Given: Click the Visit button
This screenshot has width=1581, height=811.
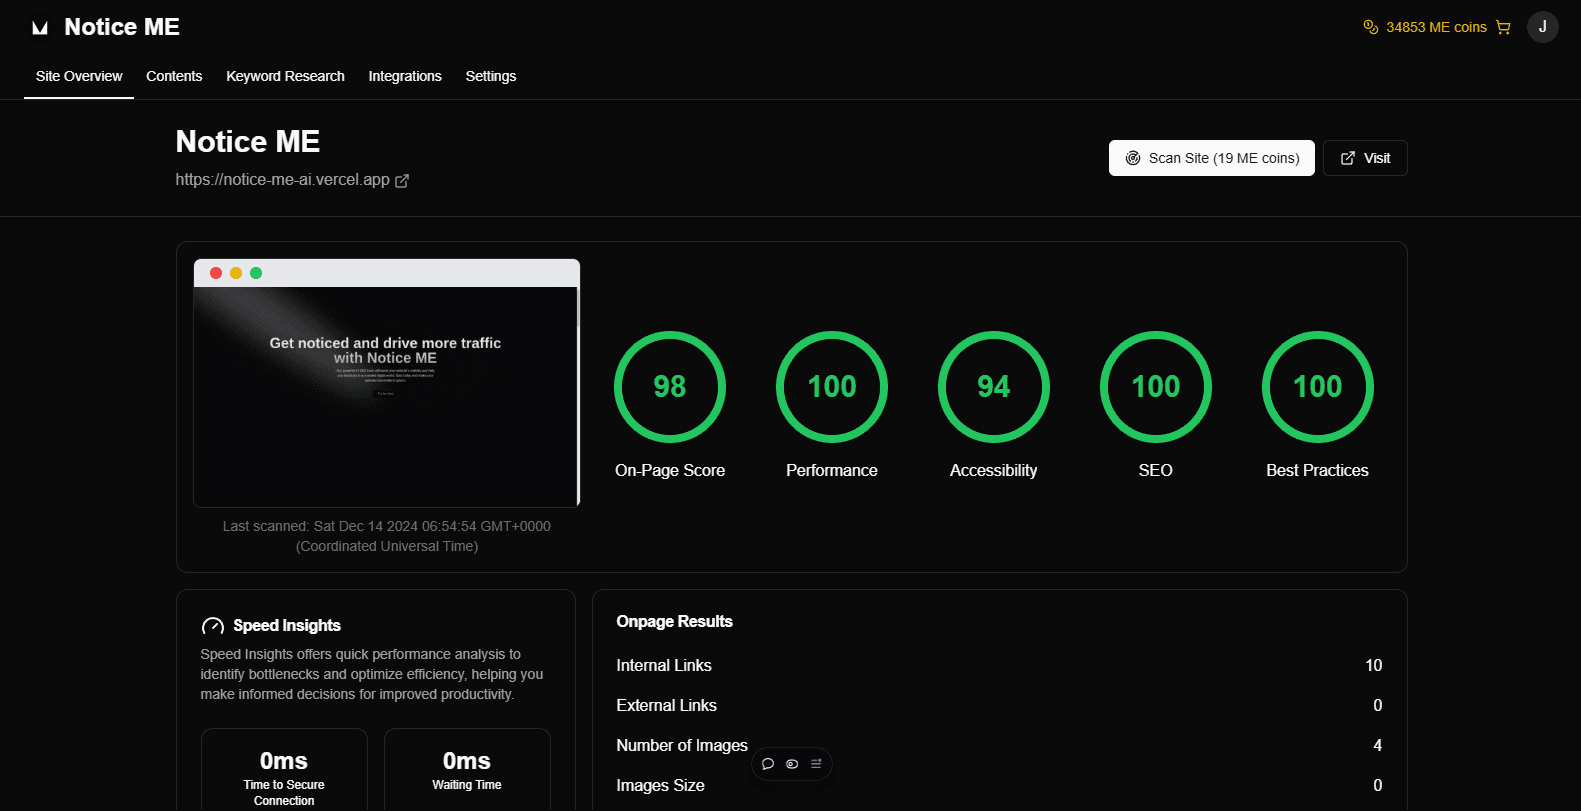Looking at the screenshot, I should pyautogui.click(x=1365, y=158).
